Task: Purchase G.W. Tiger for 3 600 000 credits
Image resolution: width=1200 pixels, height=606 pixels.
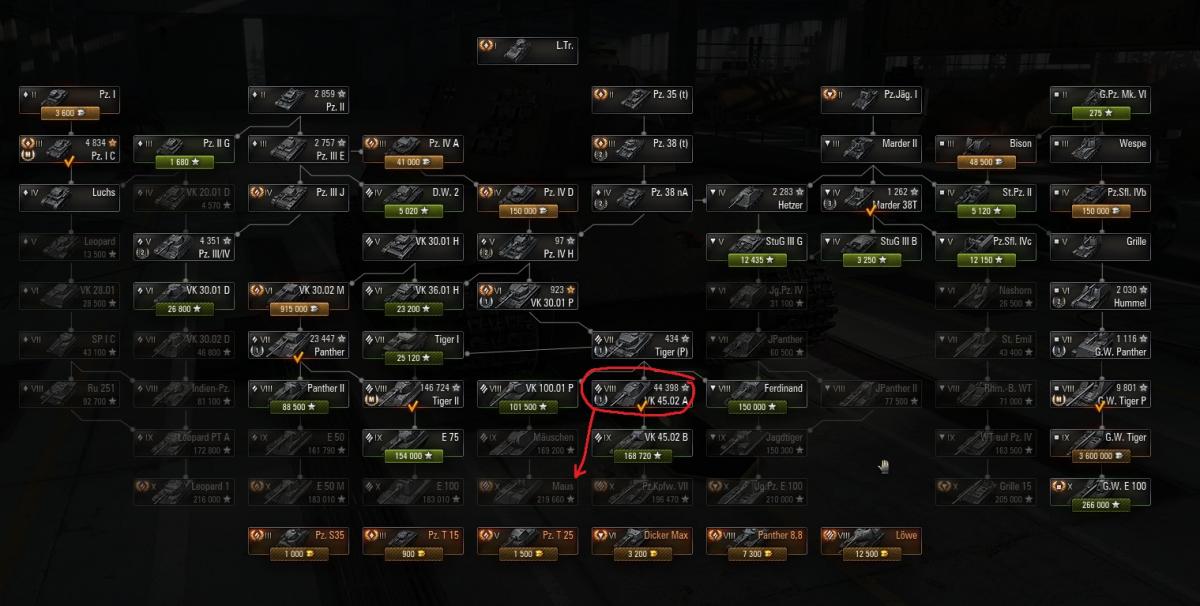Action: (x=1100, y=457)
